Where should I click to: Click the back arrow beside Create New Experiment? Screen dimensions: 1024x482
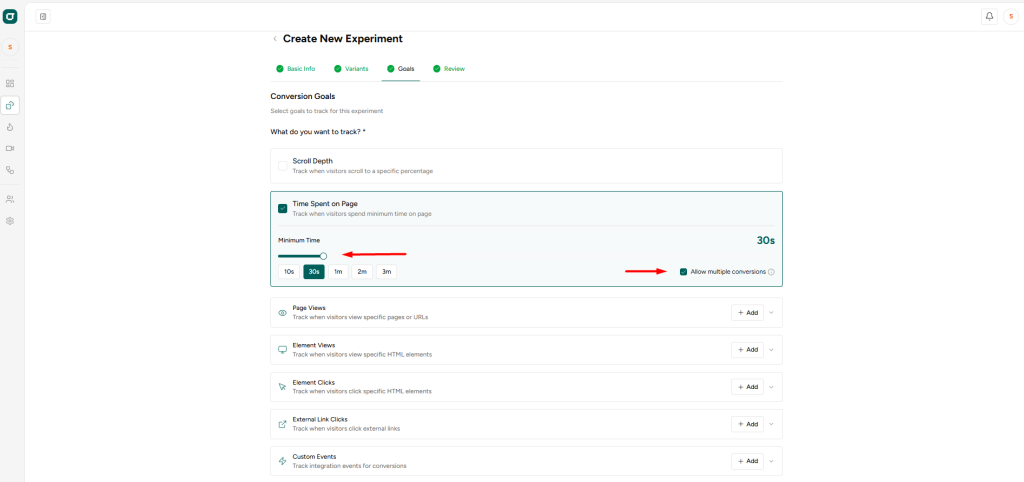[275, 39]
